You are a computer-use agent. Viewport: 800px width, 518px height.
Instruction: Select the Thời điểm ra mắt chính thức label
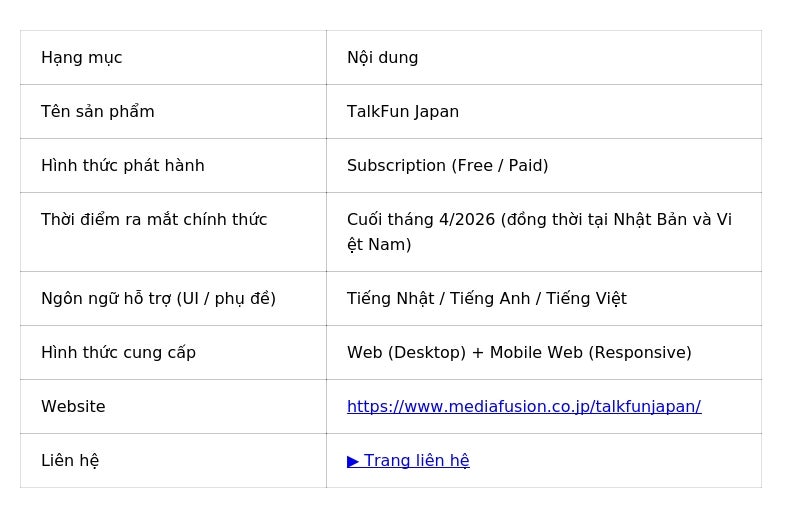tap(154, 219)
